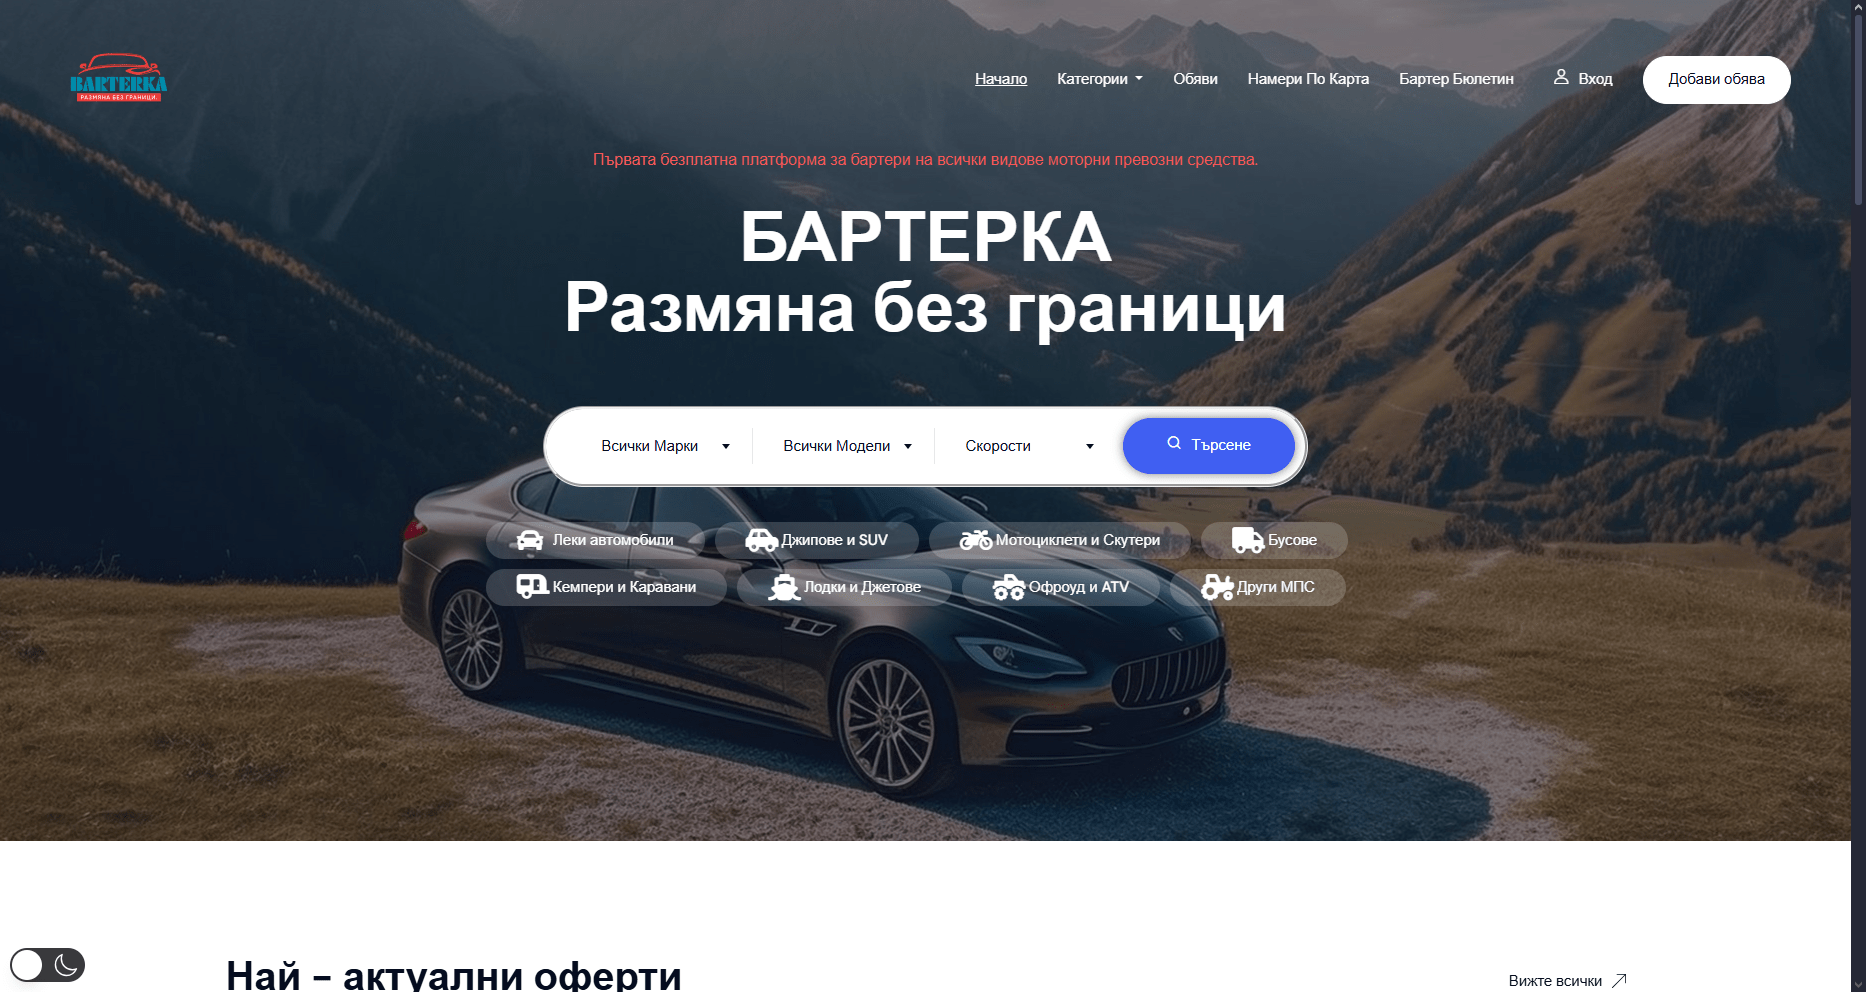Toggle the dark mode switch

[47, 965]
